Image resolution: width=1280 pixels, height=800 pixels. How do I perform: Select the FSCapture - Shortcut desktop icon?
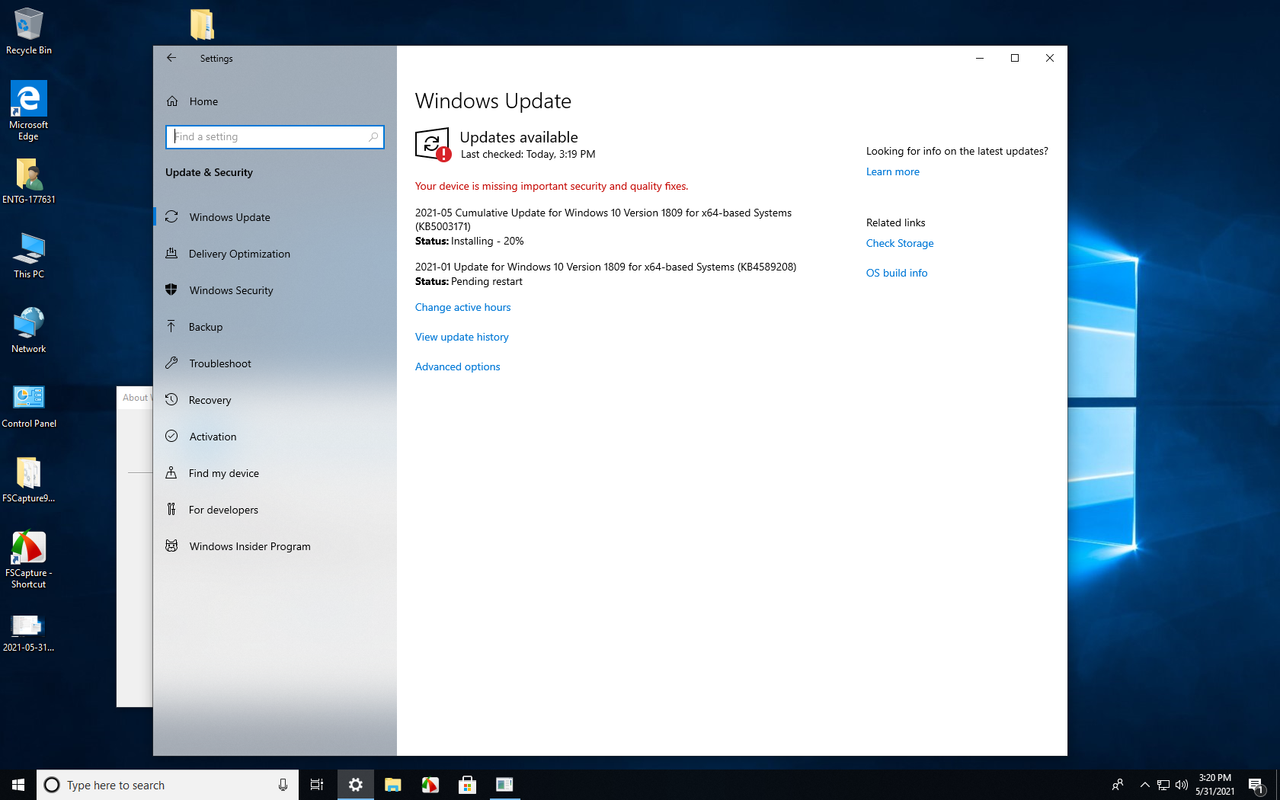[29, 560]
